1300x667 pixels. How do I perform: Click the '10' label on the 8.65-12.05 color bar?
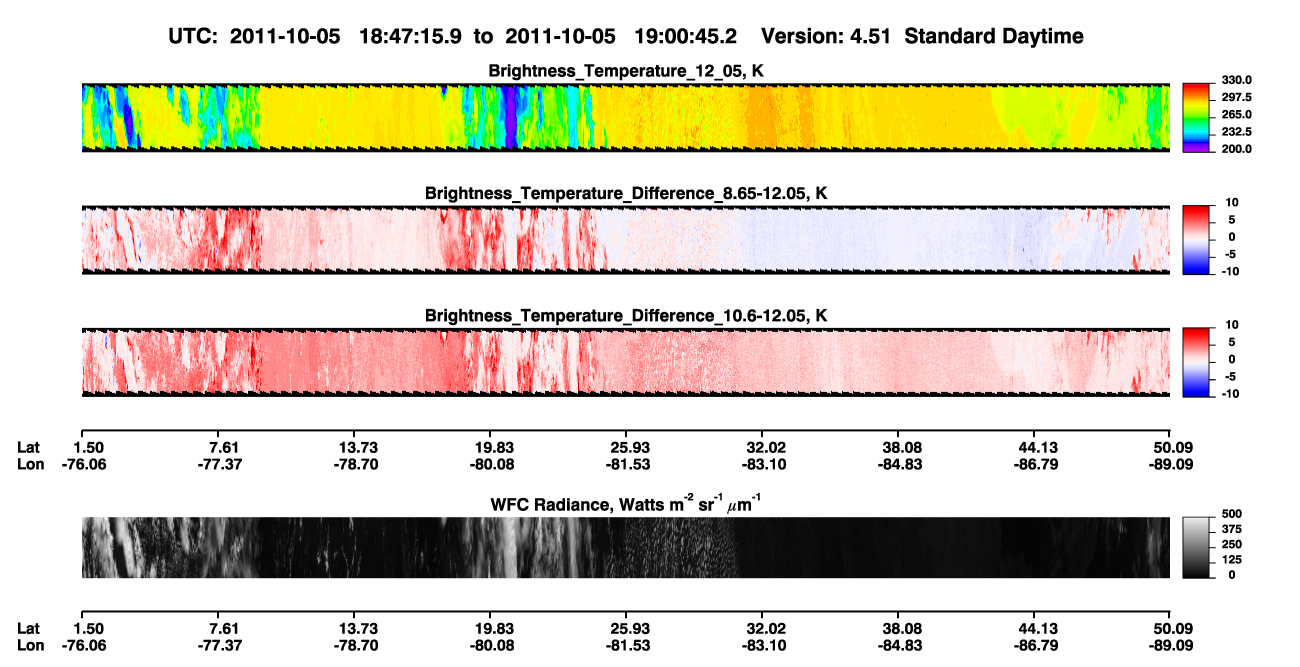1232,203
